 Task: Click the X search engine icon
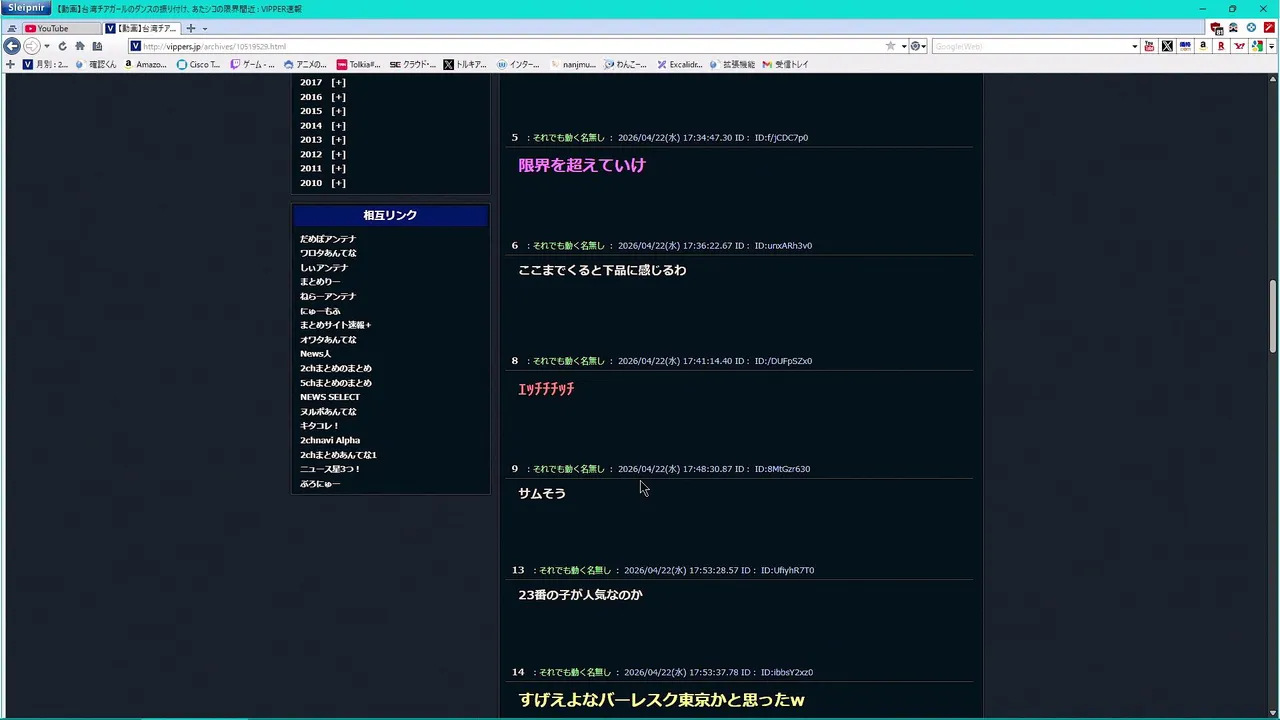[x=1167, y=46]
